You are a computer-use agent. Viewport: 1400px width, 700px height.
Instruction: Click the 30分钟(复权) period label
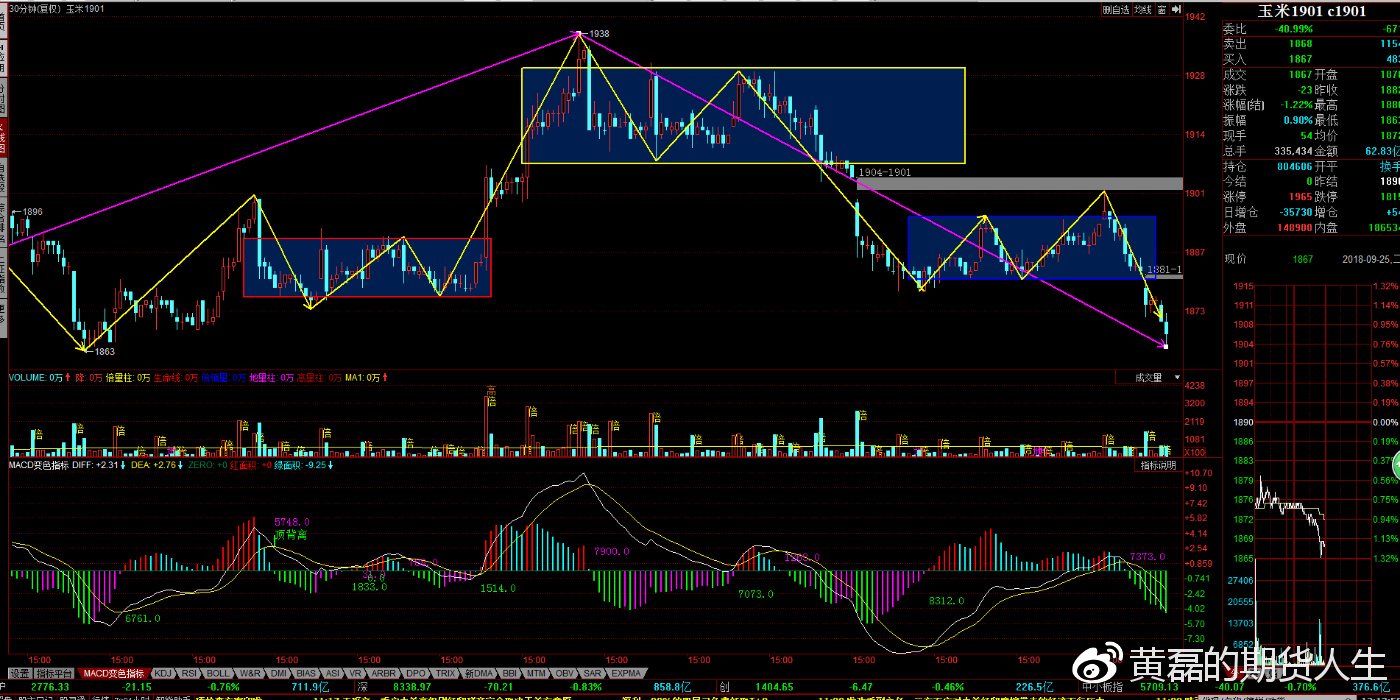click(36, 9)
